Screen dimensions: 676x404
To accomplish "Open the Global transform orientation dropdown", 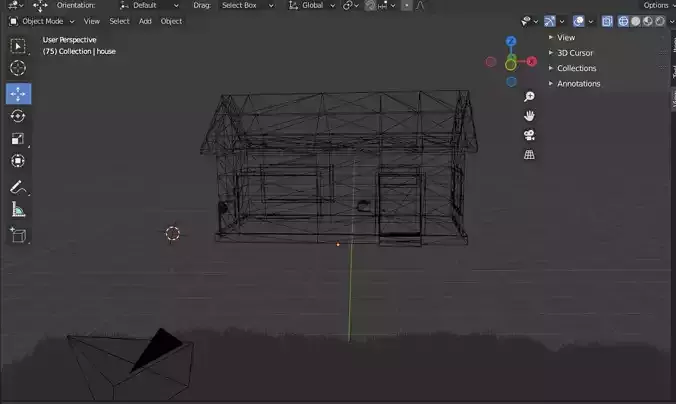I will [x=312, y=6].
